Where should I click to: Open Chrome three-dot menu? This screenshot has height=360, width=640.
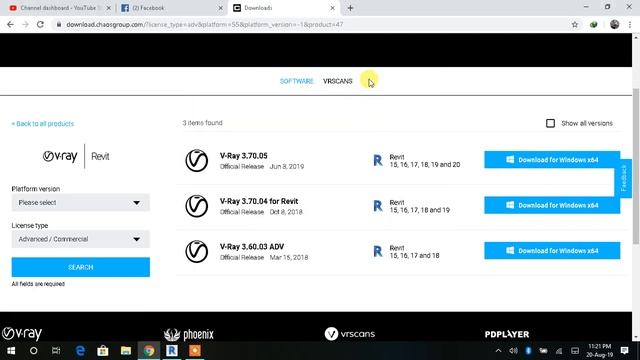pos(630,24)
